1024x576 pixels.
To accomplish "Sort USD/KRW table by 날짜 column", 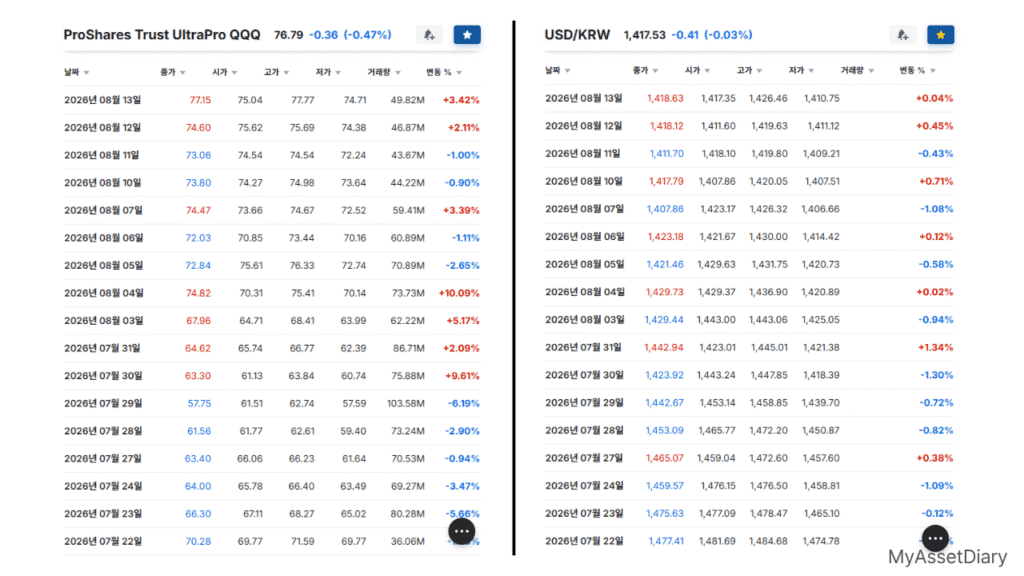I will pos(558,71).
